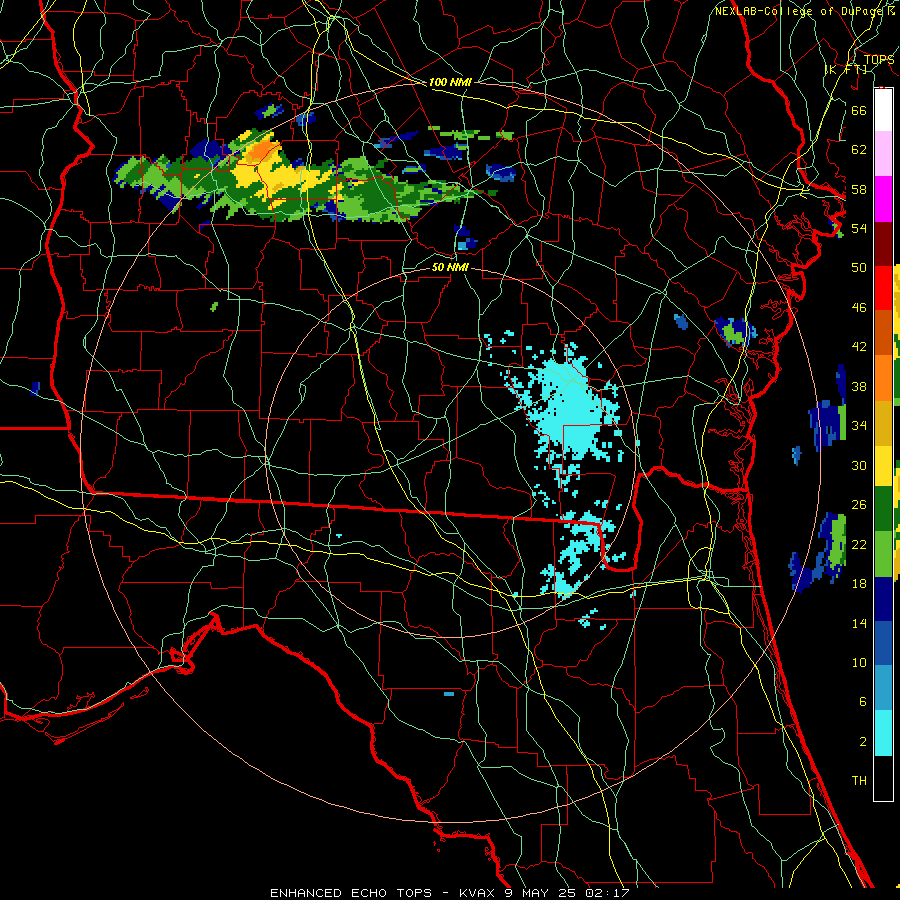
Task: Click the '38' legend value
Action: tap(859, 386)
